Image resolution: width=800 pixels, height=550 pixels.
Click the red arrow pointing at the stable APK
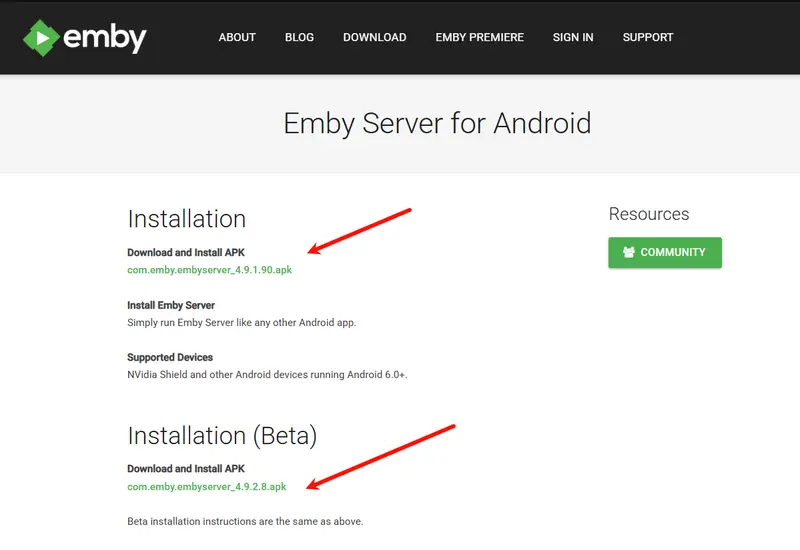click(x=360, y=231)
